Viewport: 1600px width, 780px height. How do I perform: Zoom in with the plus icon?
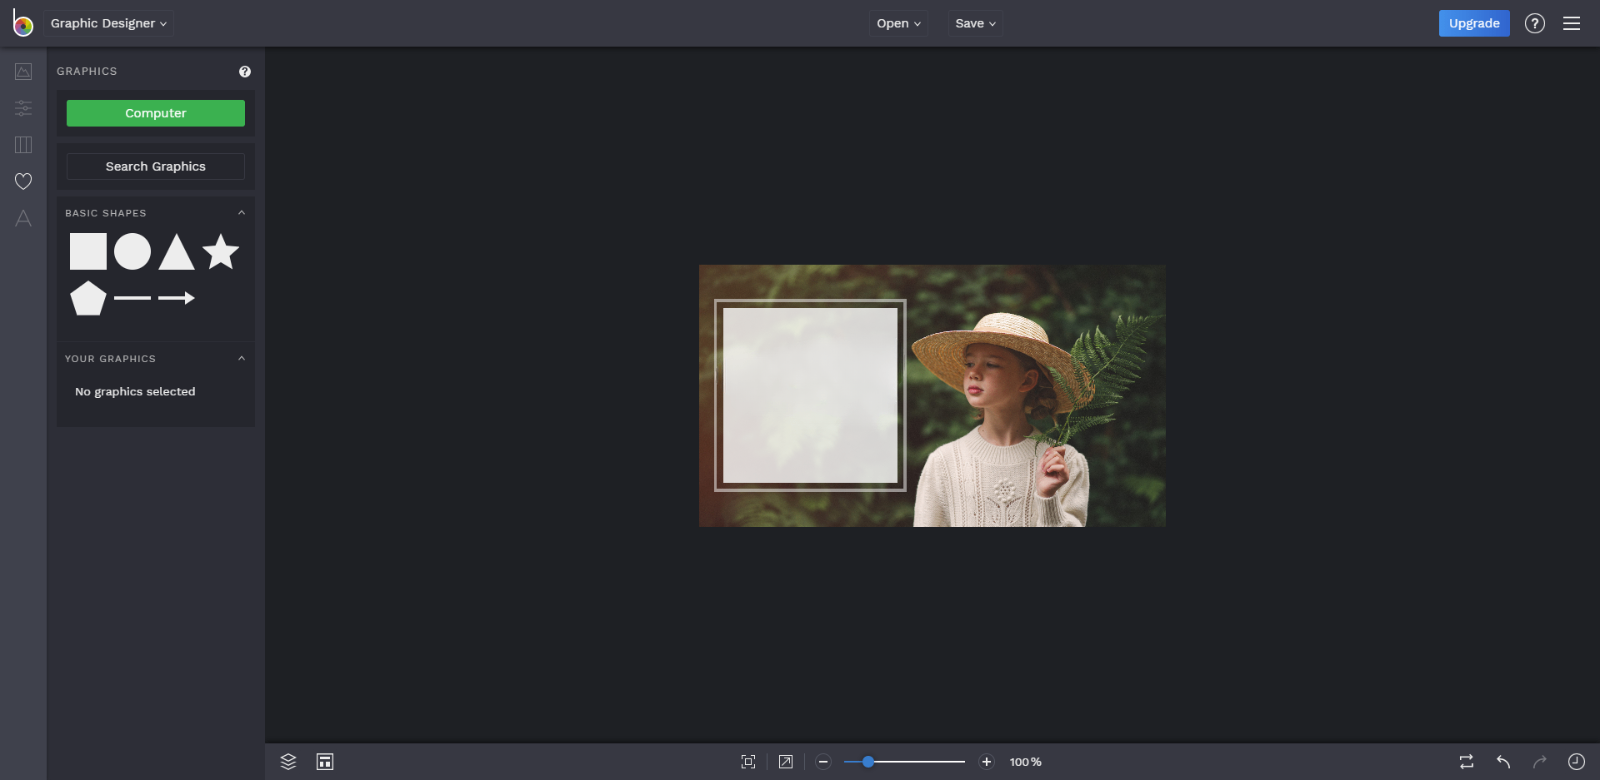tap(986, 762)
